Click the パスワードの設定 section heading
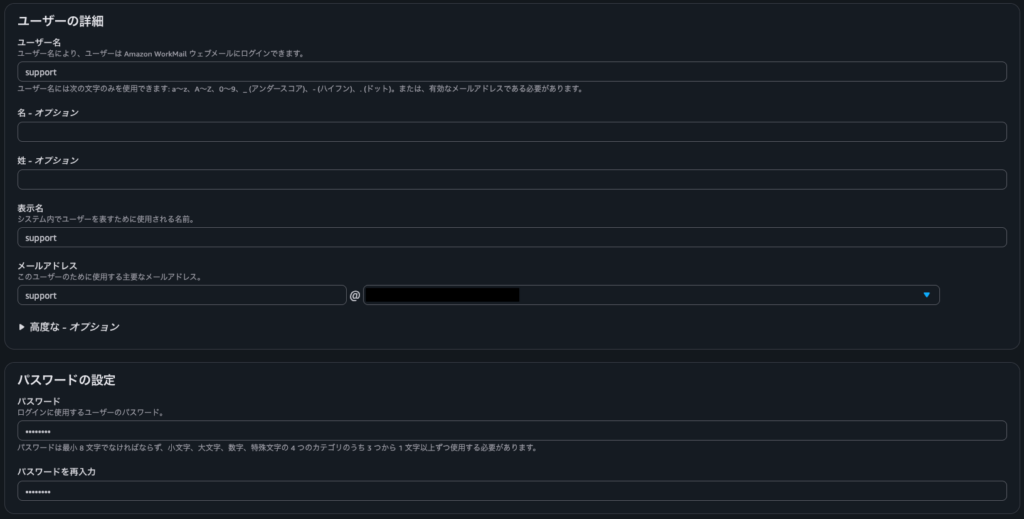Viewport: 1024px width, 519px height. (66, 380)
